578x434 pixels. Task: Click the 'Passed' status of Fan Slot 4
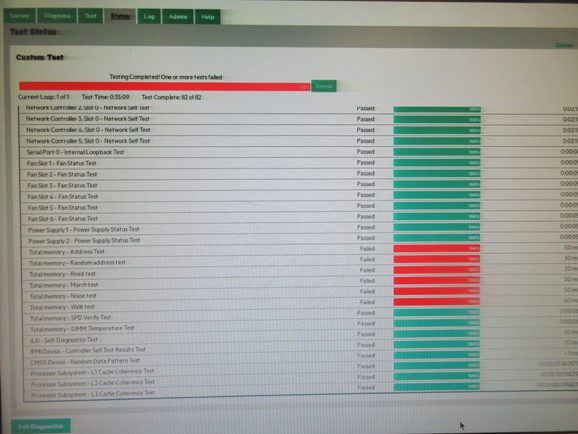coord(366,195)
